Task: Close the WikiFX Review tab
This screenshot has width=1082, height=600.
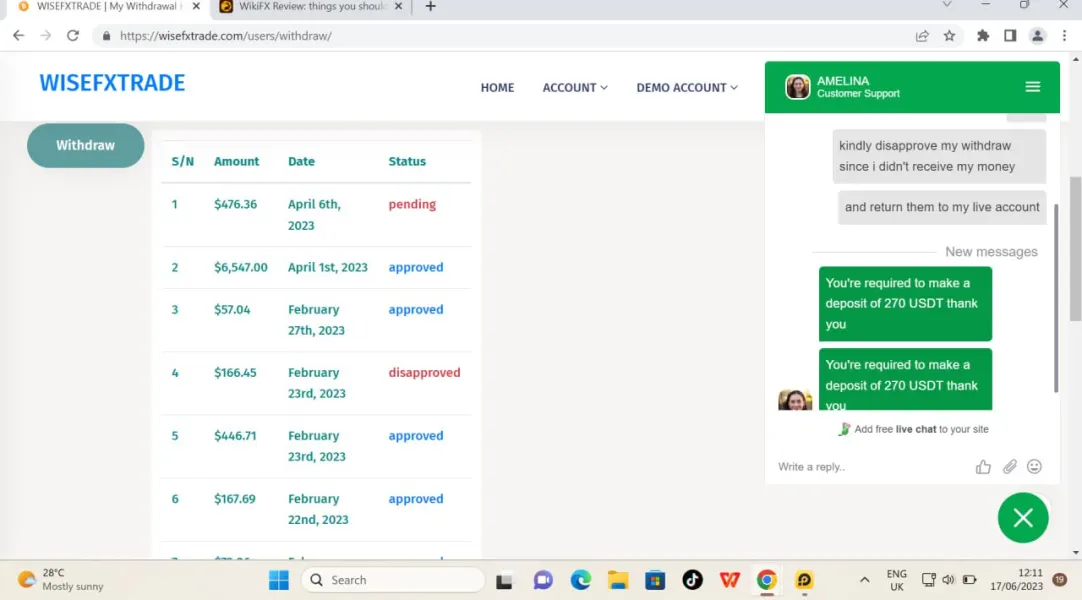Action: (x=398, y=6)
